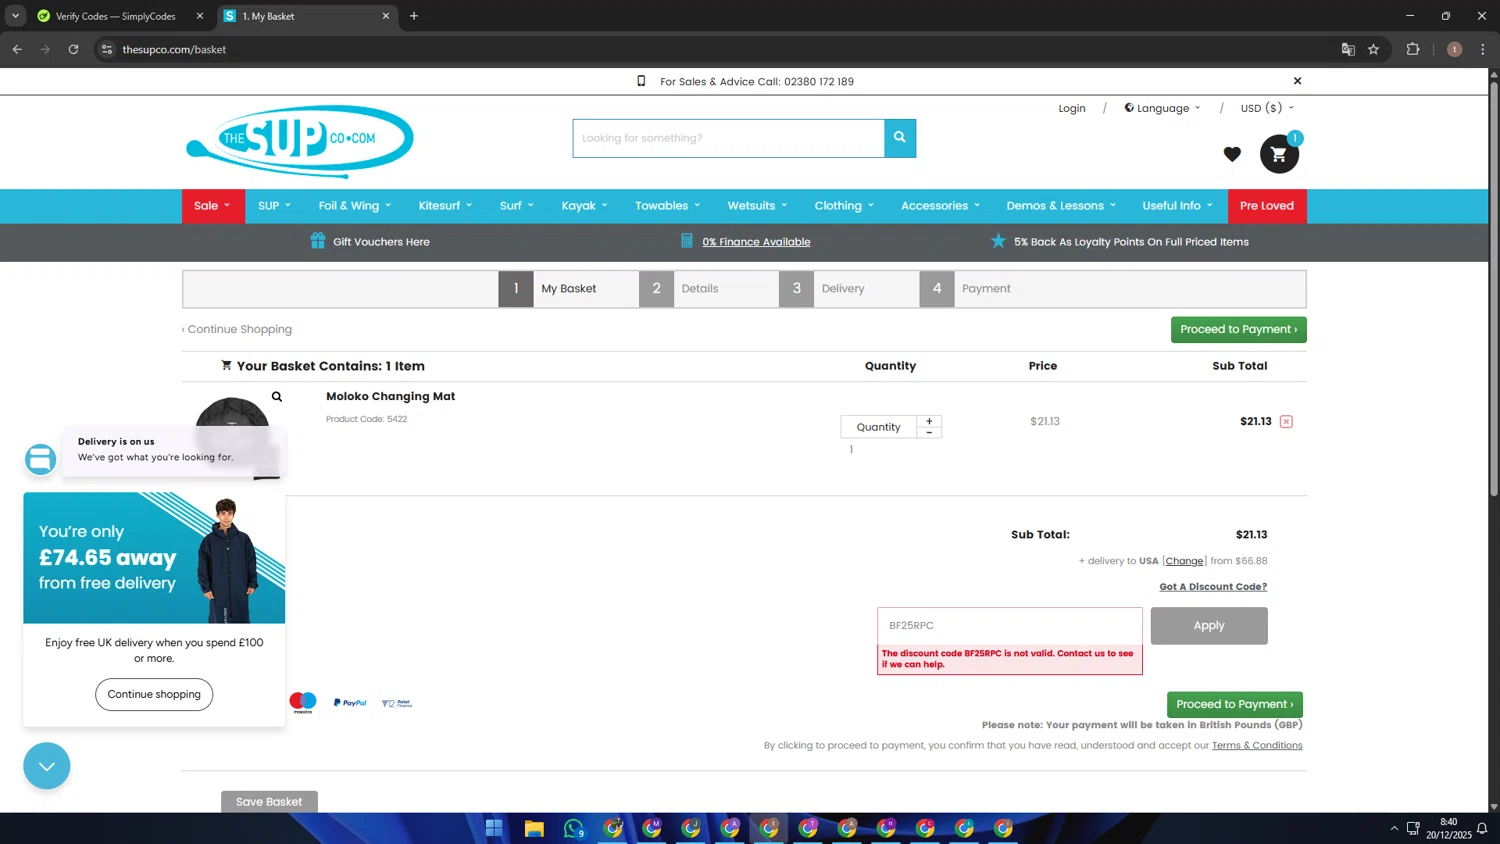
Task: Click the discount code input field
Action: 1010,626
